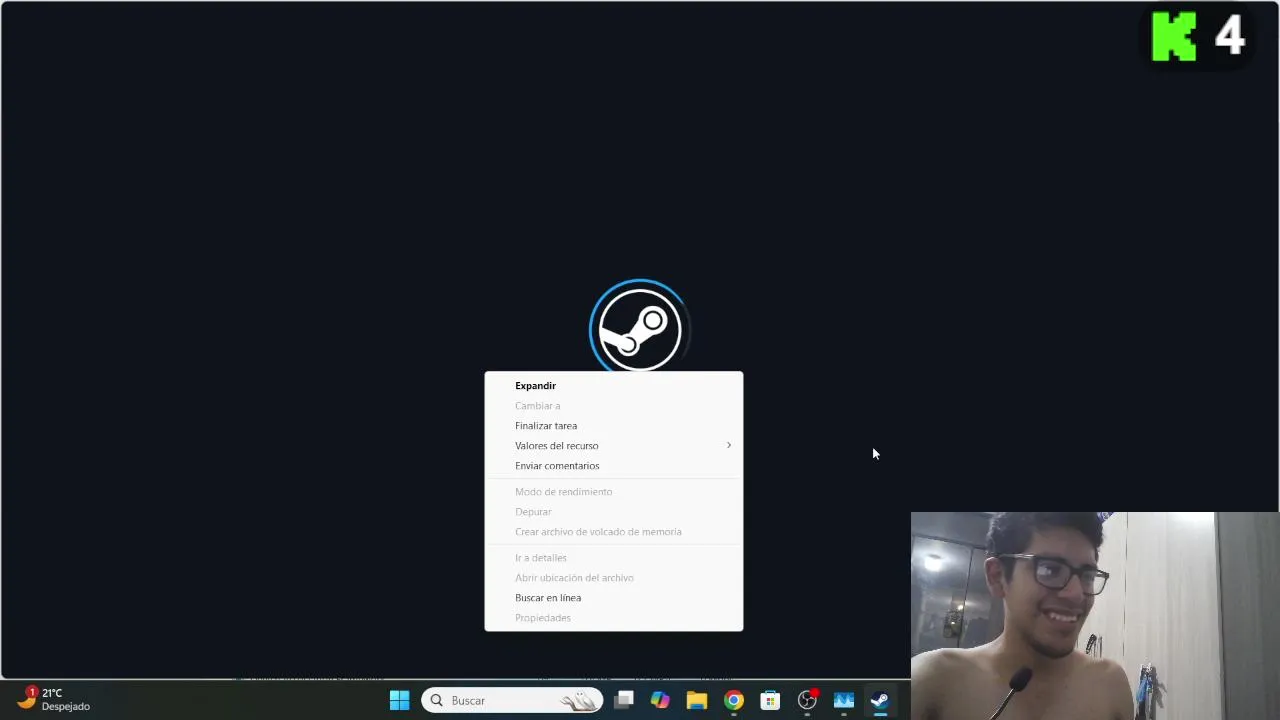Open the OBS Studio taskbar icon

coord(807,700)
